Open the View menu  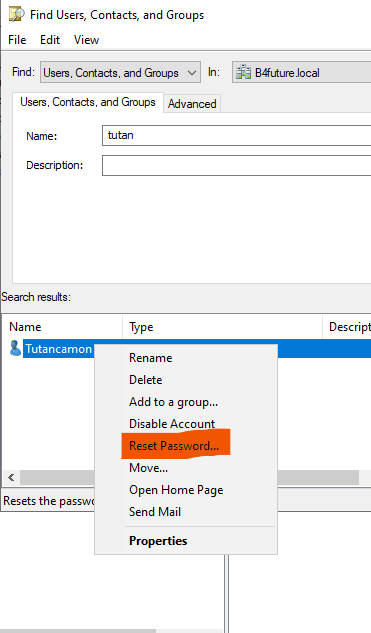pos(86,40)
